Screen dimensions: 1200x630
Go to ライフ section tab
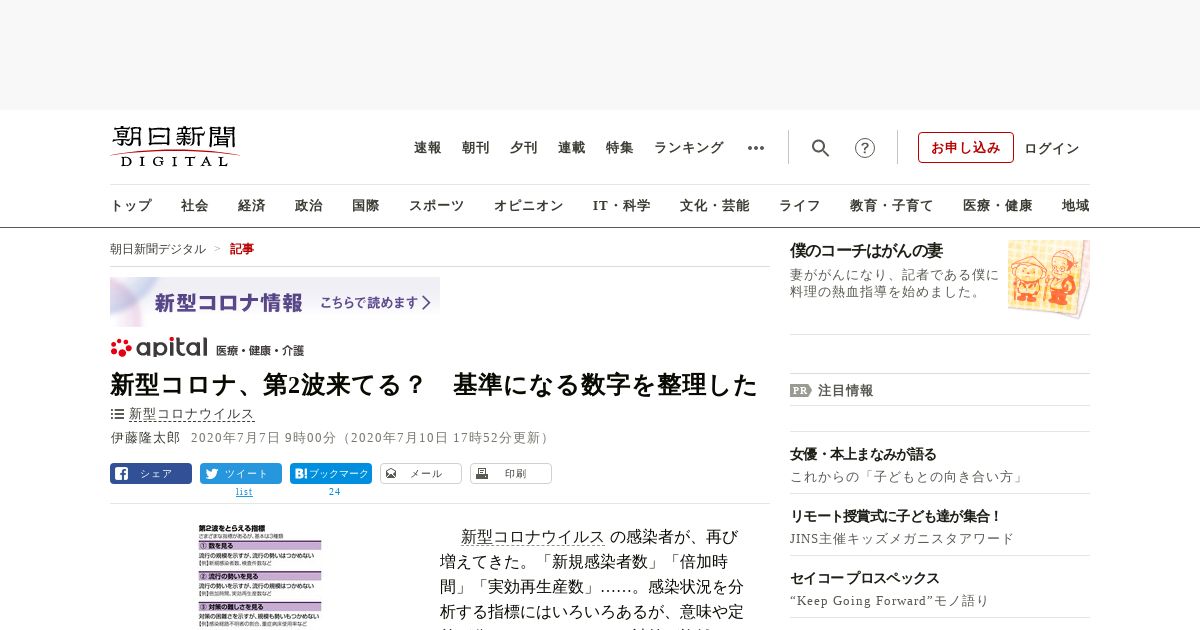pos(800,206)
